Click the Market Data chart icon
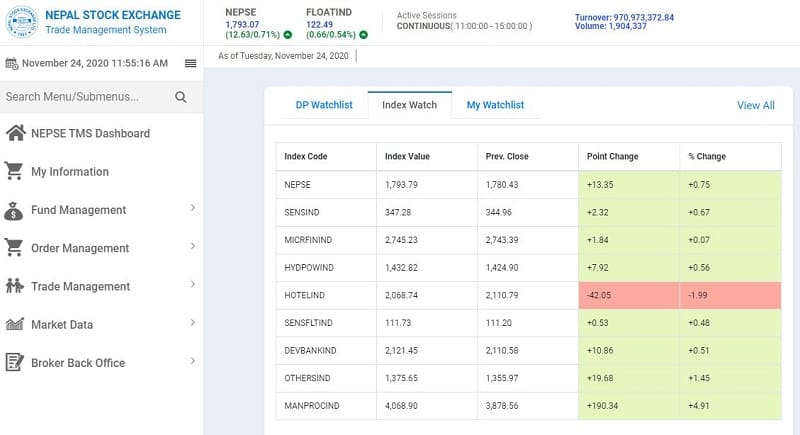Image resolution: width=800 pixels, height=435 pixels. point(15,324)
